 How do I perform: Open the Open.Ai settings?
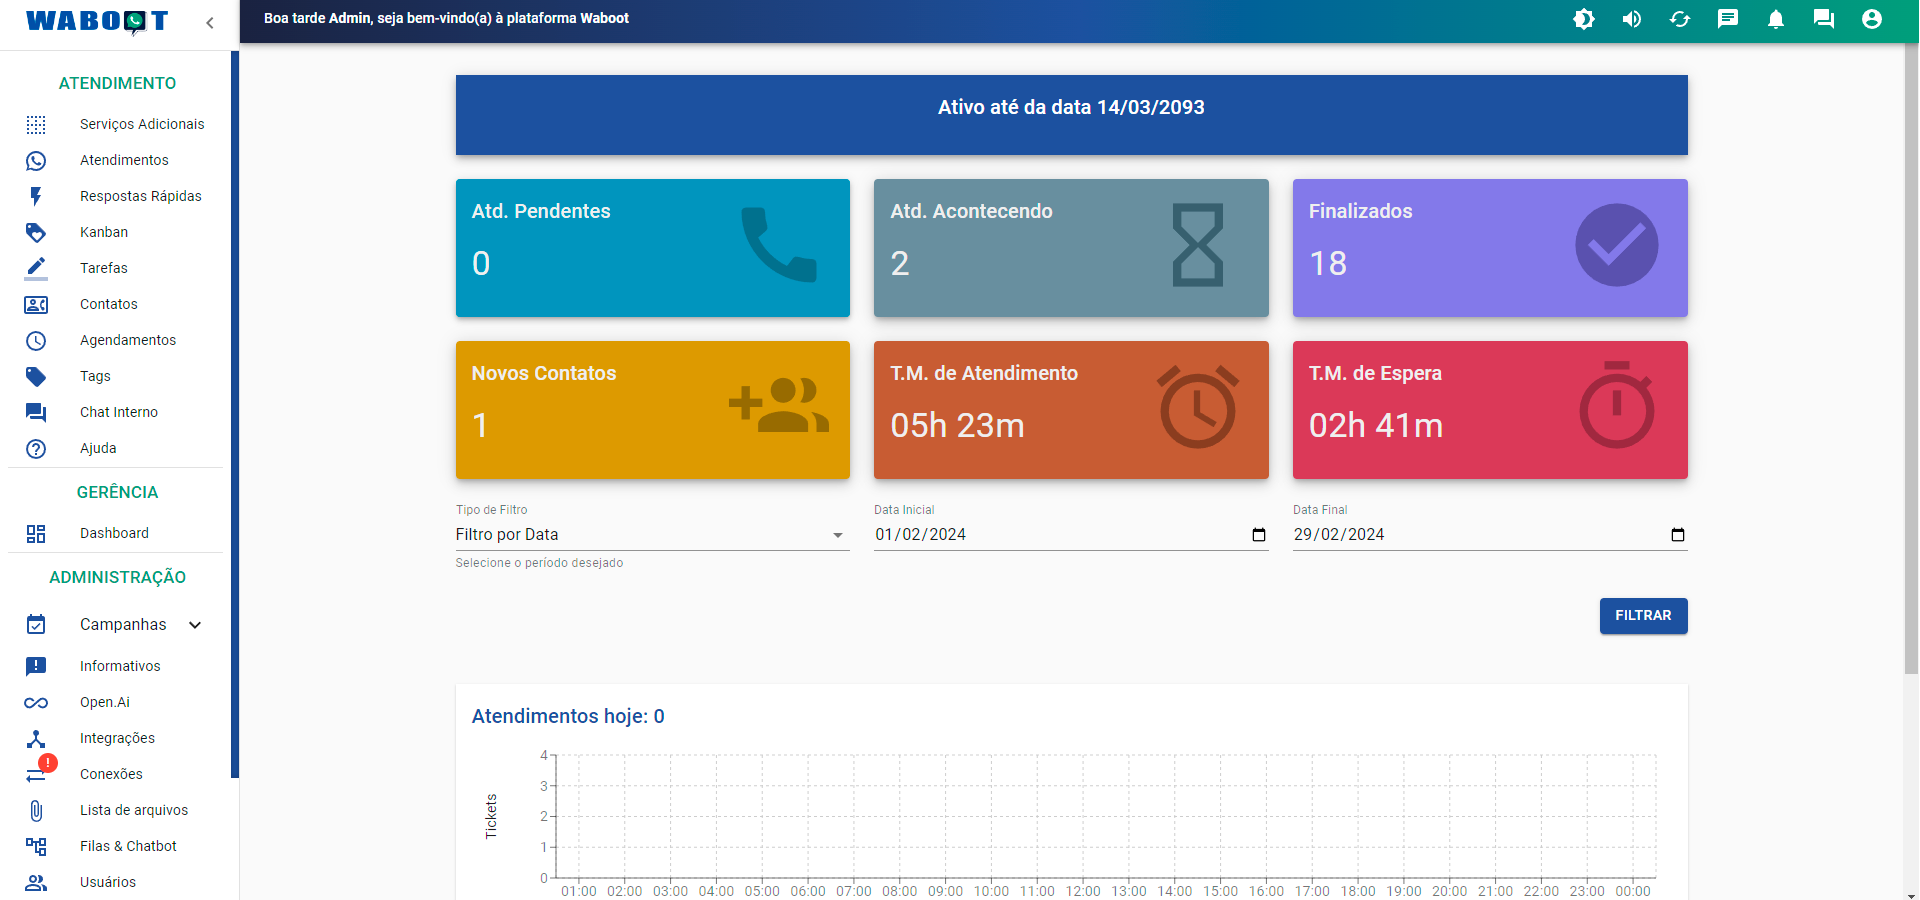point(105,702)
